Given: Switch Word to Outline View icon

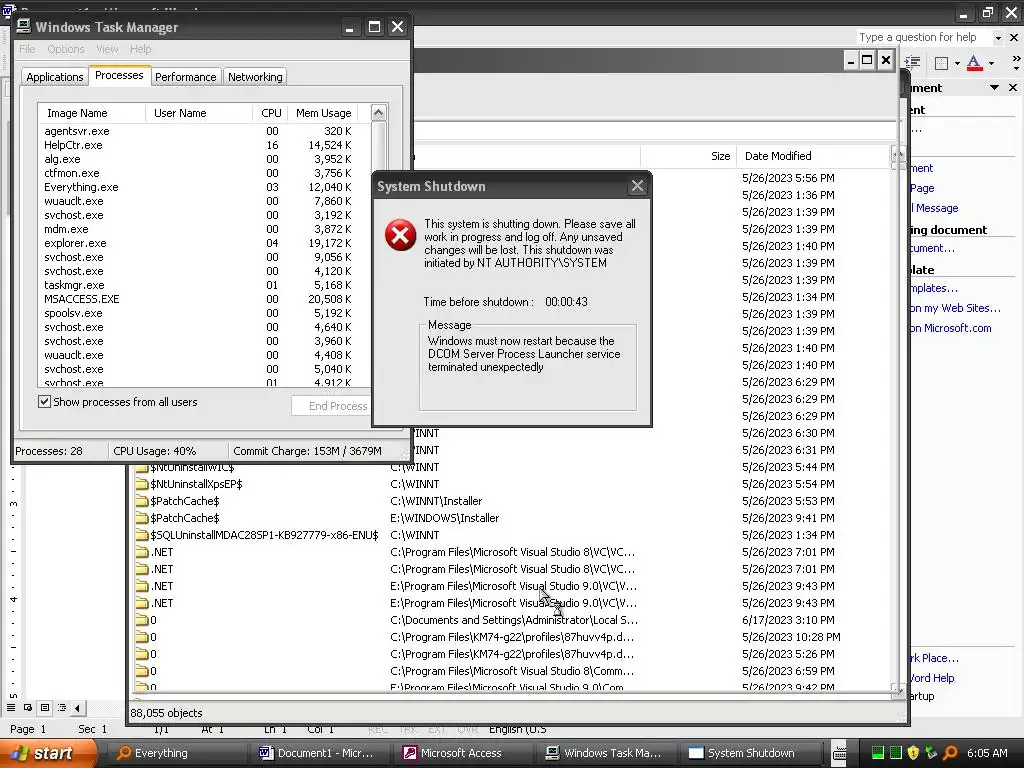Looking at the screenshot, I should click(62, 707).
